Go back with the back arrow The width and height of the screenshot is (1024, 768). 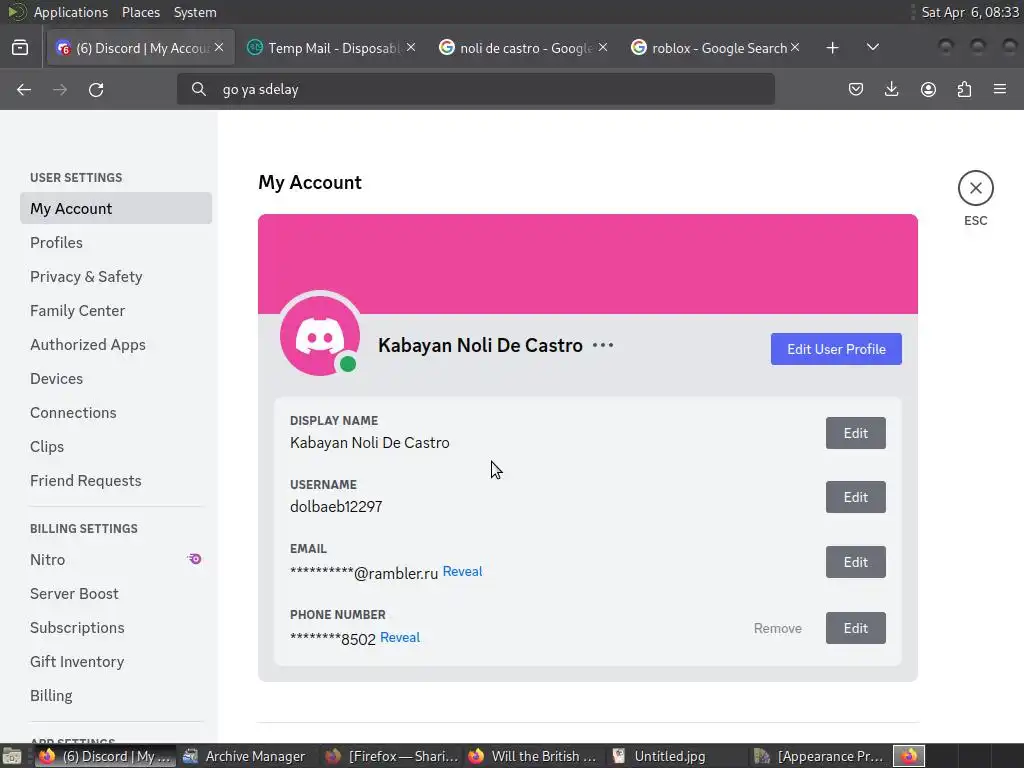[24, 89]
